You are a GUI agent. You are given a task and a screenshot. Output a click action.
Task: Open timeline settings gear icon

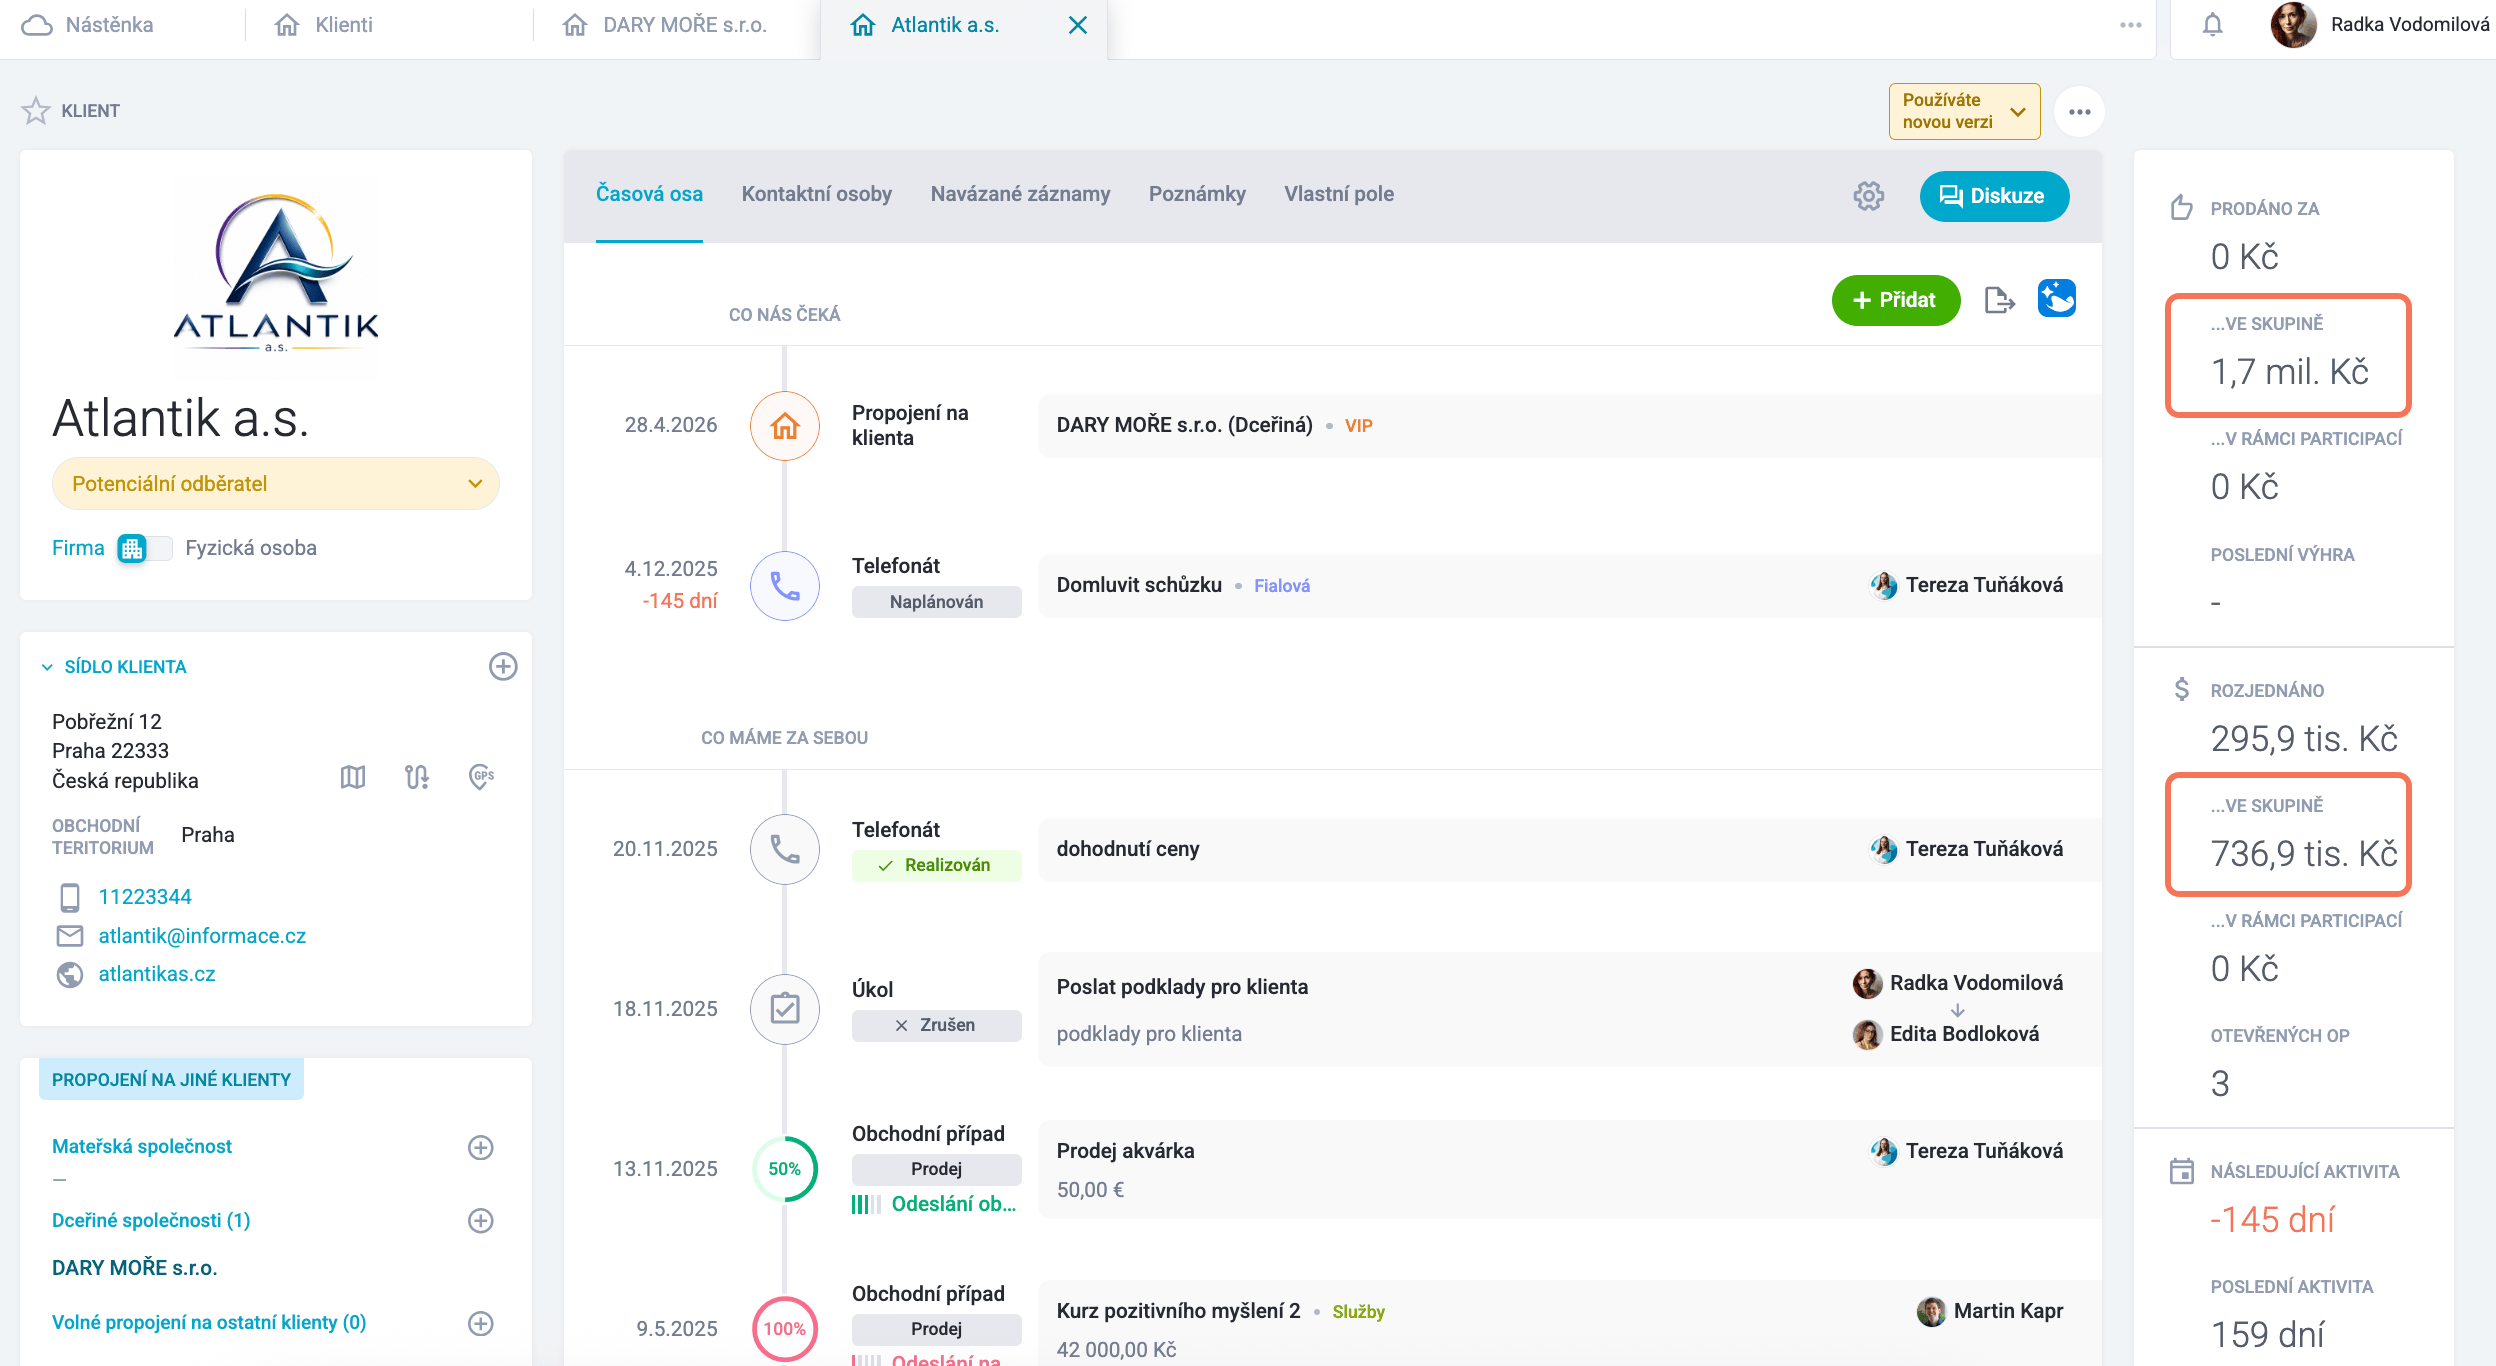pyautogui.click(x=1868, y=196)
